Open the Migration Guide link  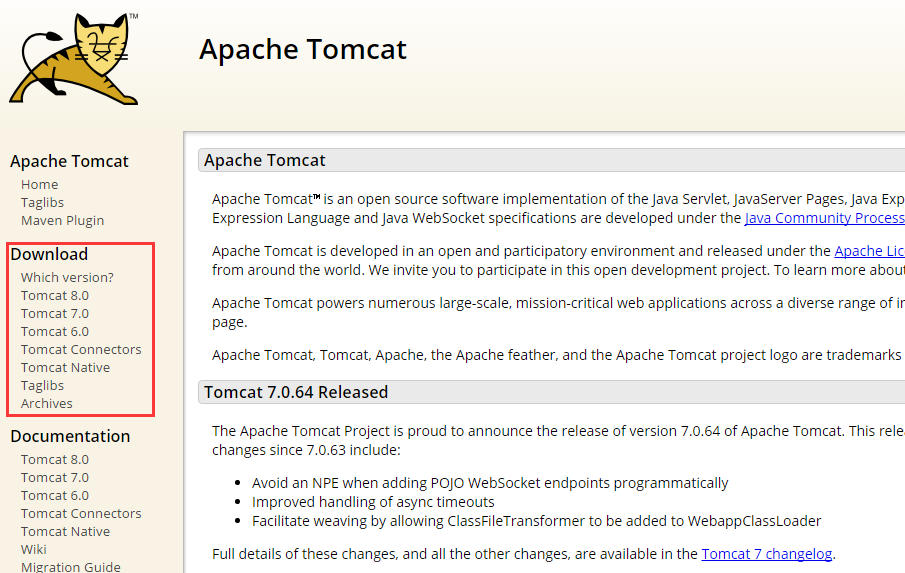[x=70, y=567]
